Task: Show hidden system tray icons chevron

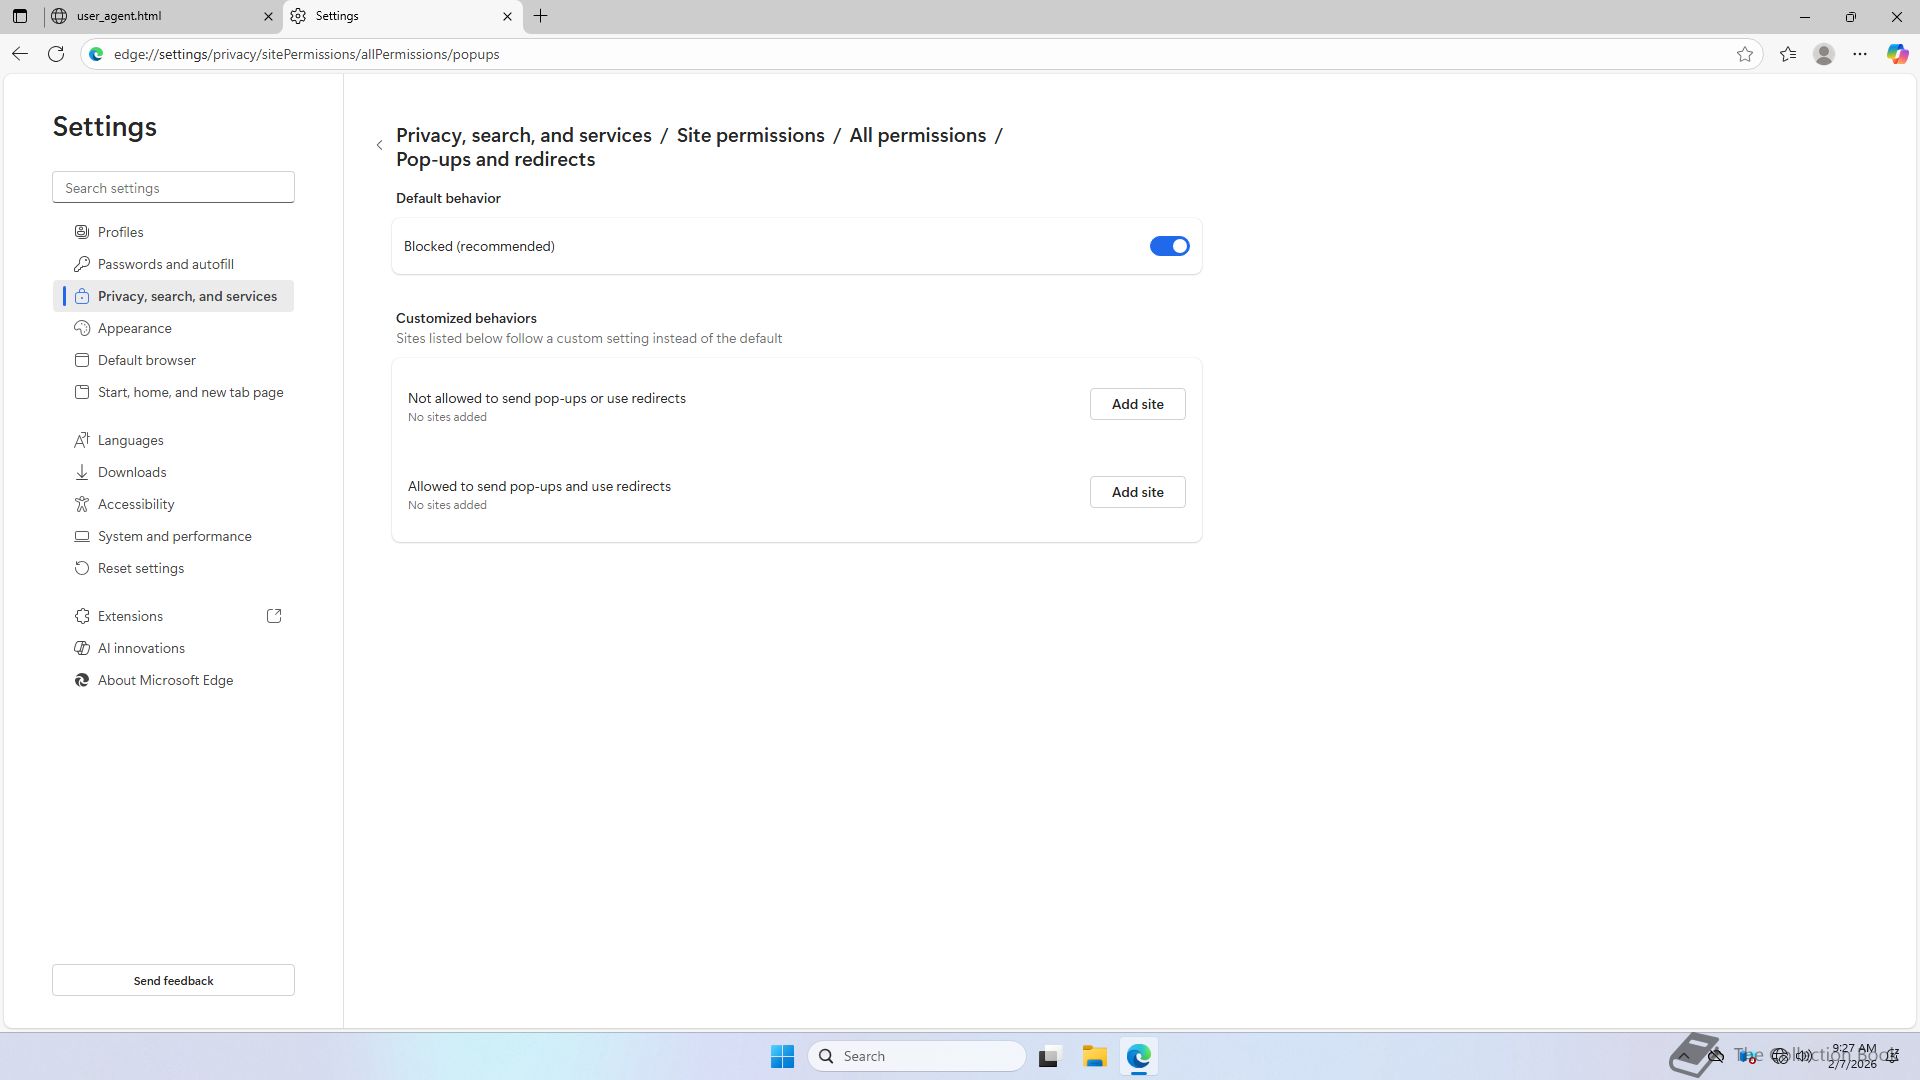Action: pyautogui.click(x=1684, y=1056)
